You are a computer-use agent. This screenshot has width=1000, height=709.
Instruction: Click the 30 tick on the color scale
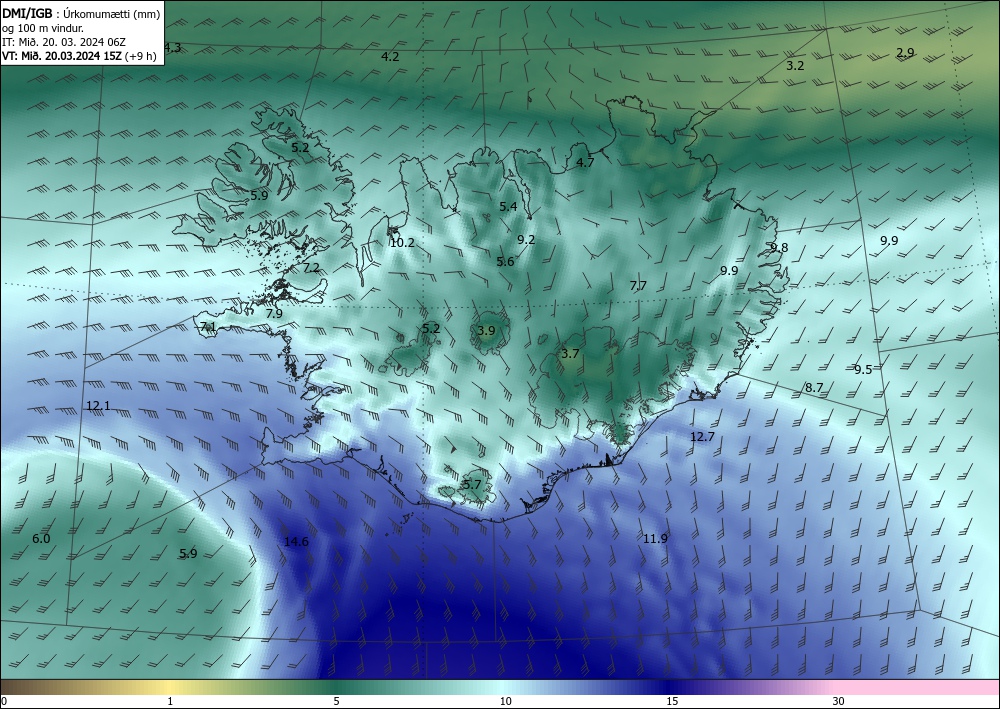pos(839,701)
